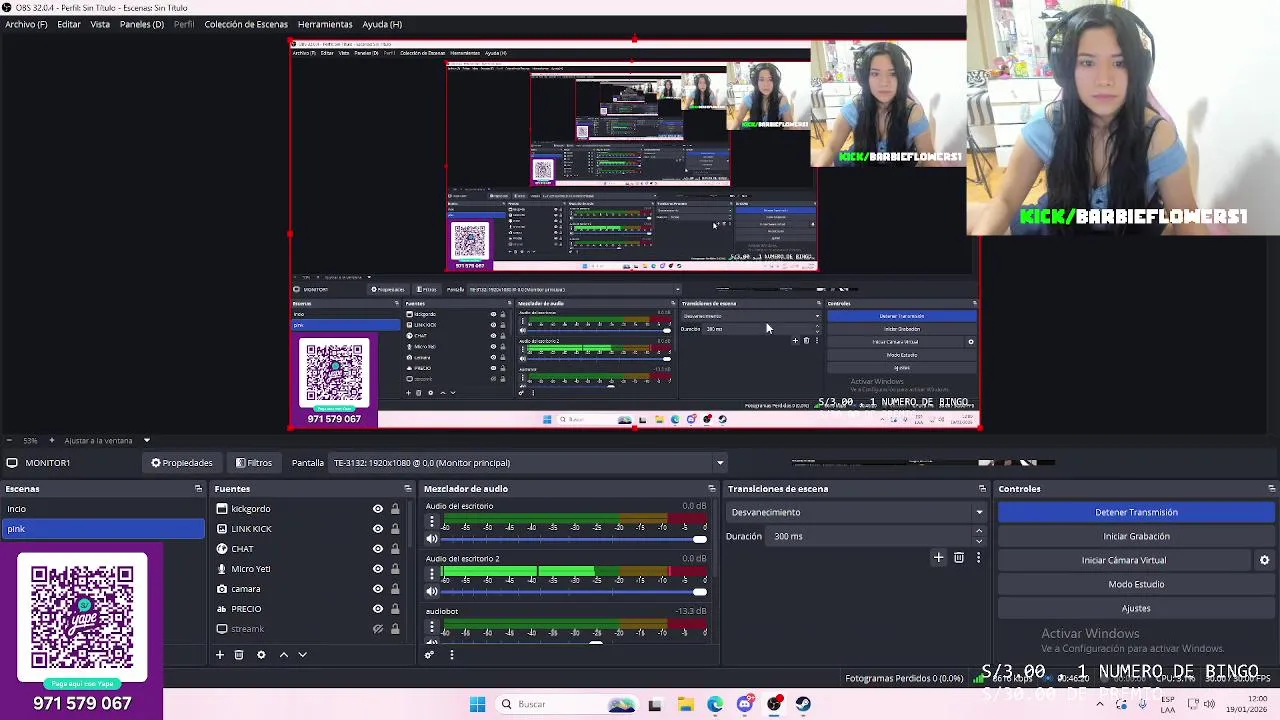Hide the kickgordo source
The image size is (1280, 720).
coord(378,509)
